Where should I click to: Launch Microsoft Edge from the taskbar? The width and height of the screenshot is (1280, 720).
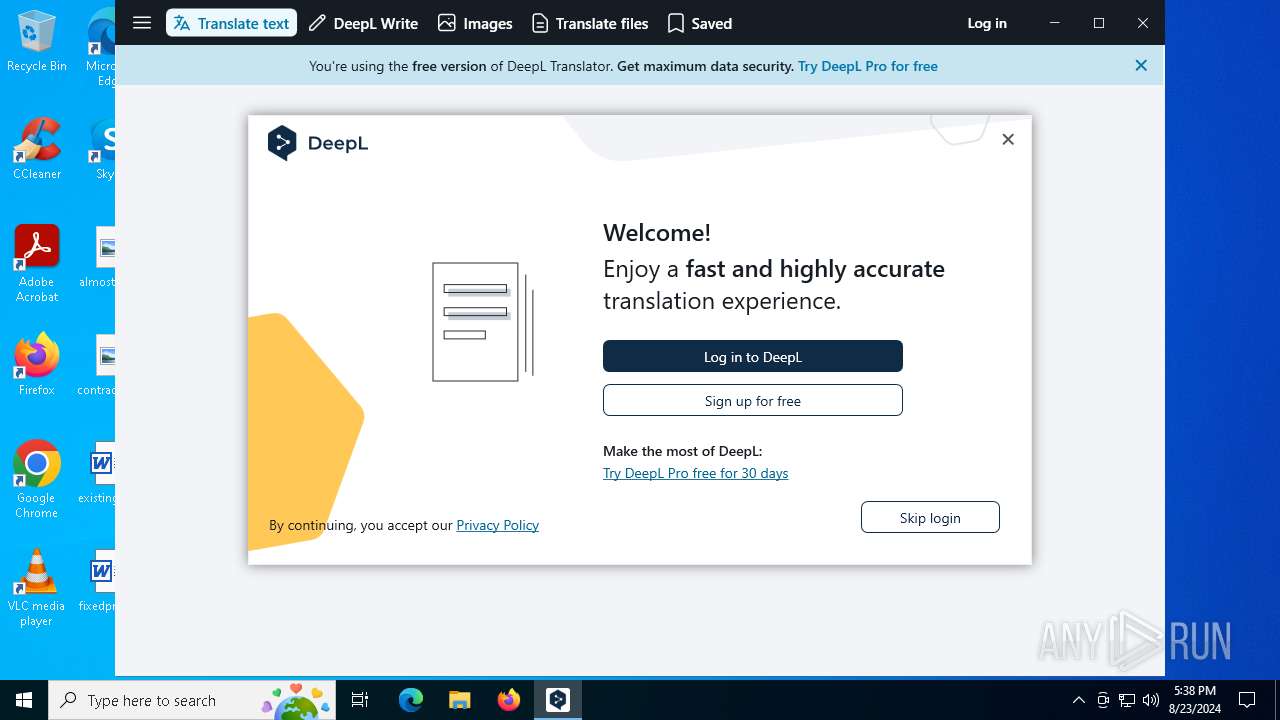(x=411, y=700)
